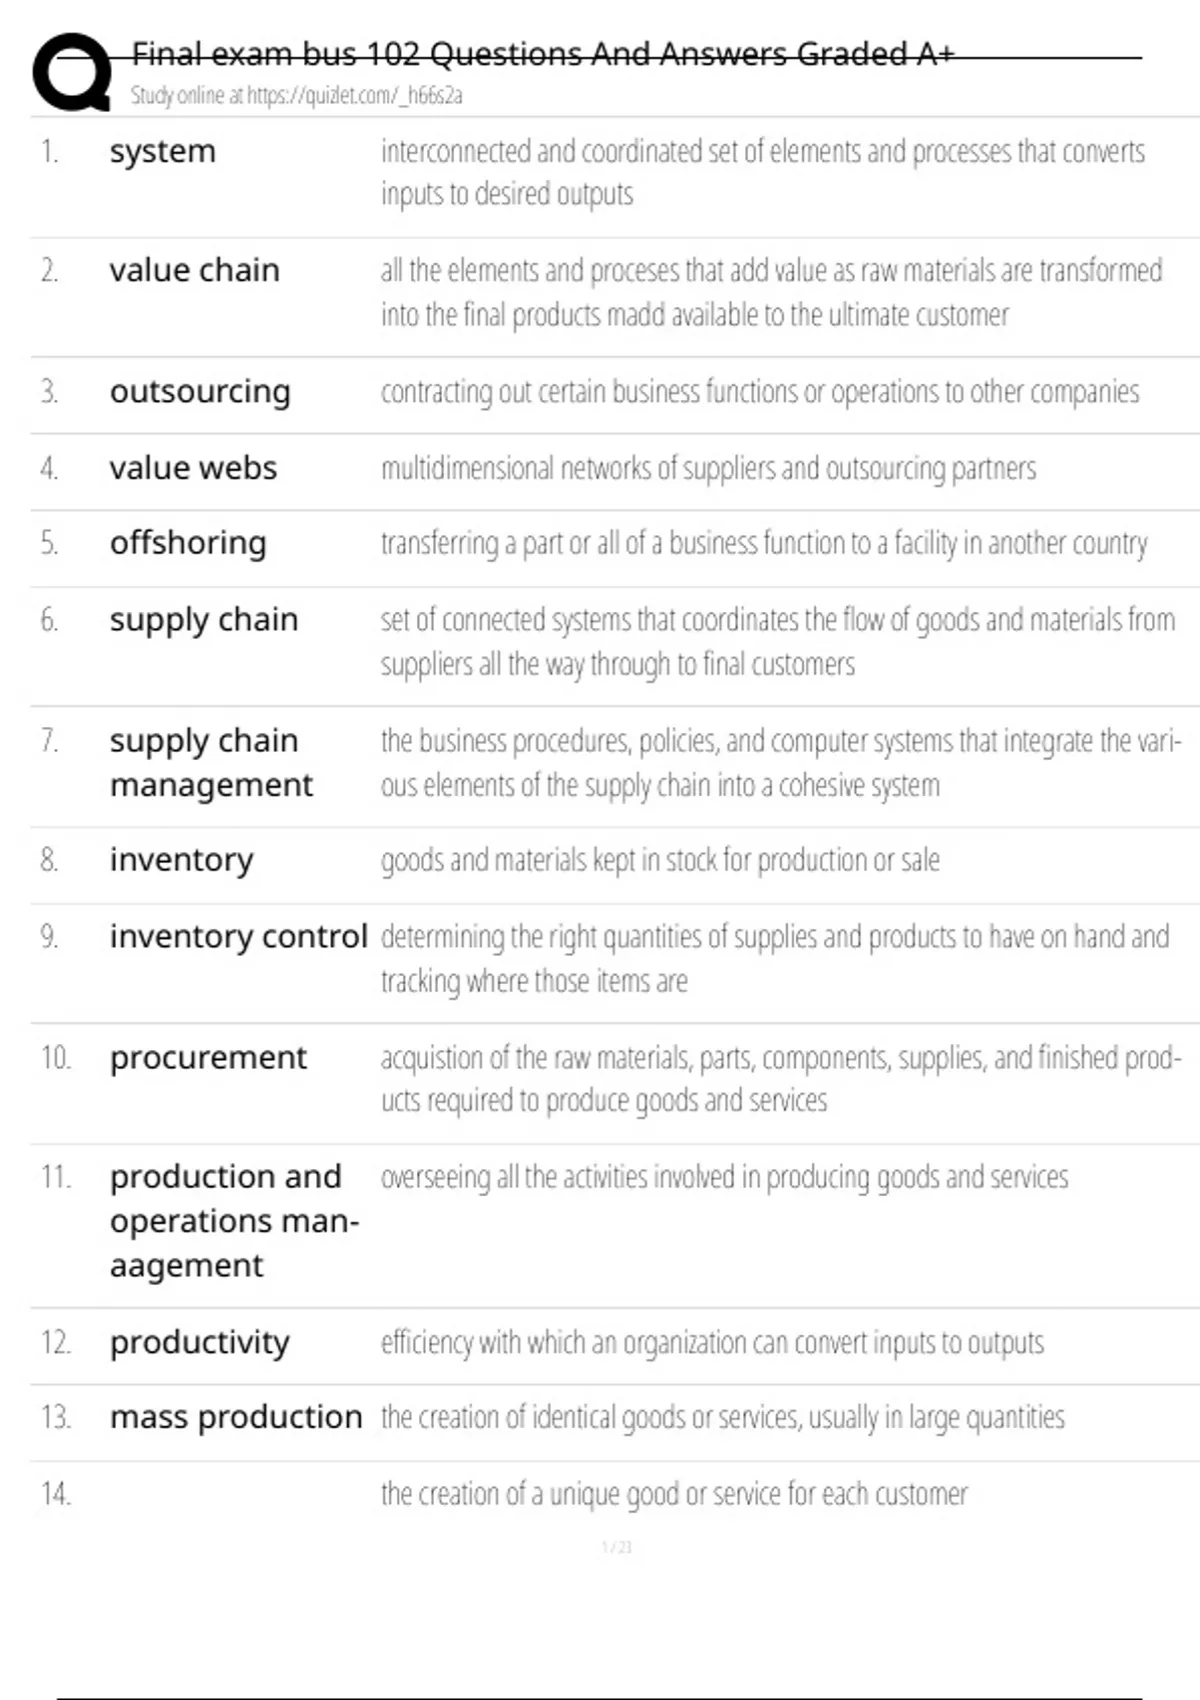Image resolution: width=1200 pixels, height=1700 pixels.
Task: Select the "offshoring" term
Action: coord(188,543)
